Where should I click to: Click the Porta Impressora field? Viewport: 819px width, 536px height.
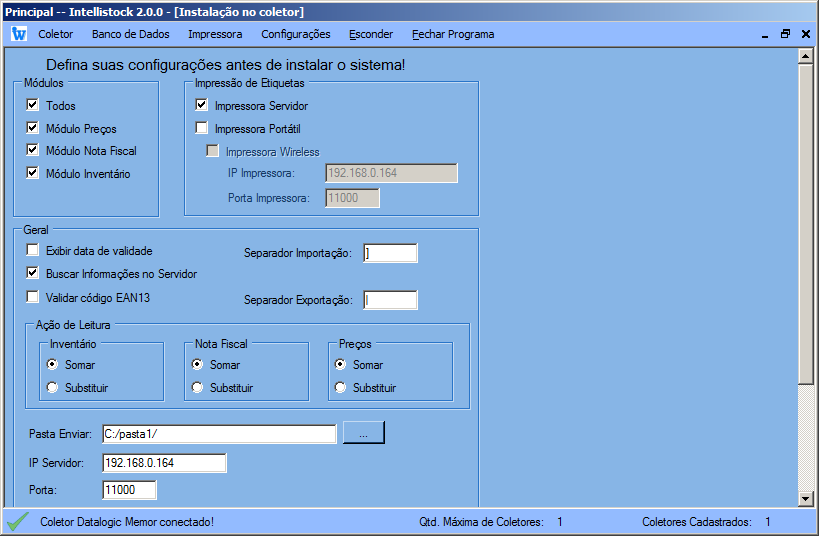[x=352, y=198]
